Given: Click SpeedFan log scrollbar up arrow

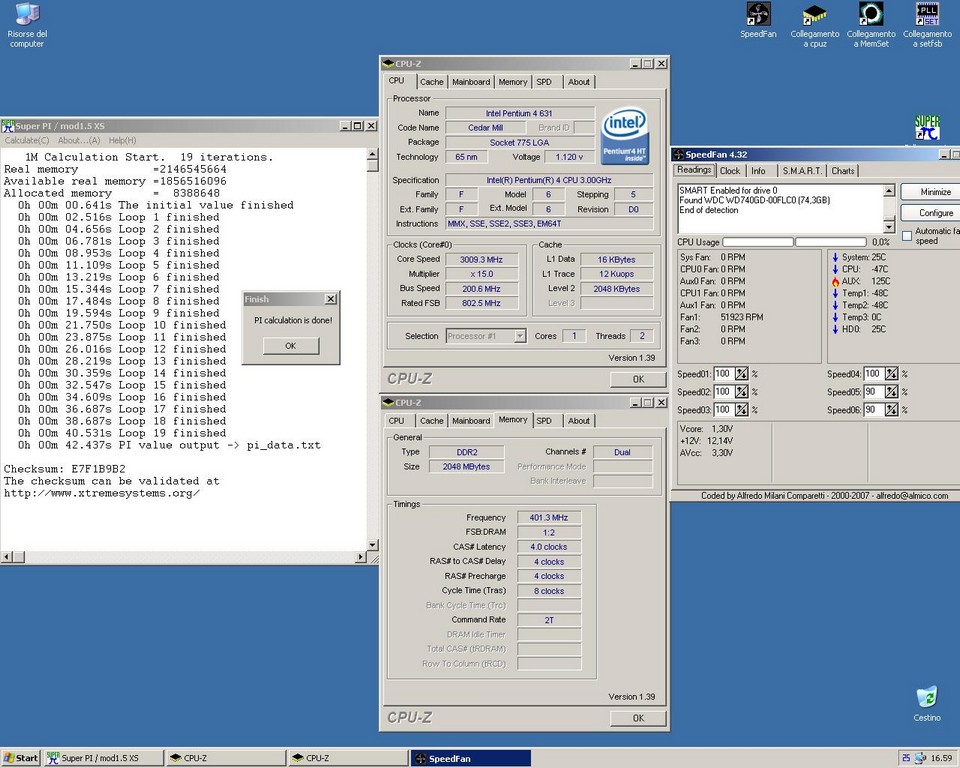Looking at the screenshot, I should [889, 191].
